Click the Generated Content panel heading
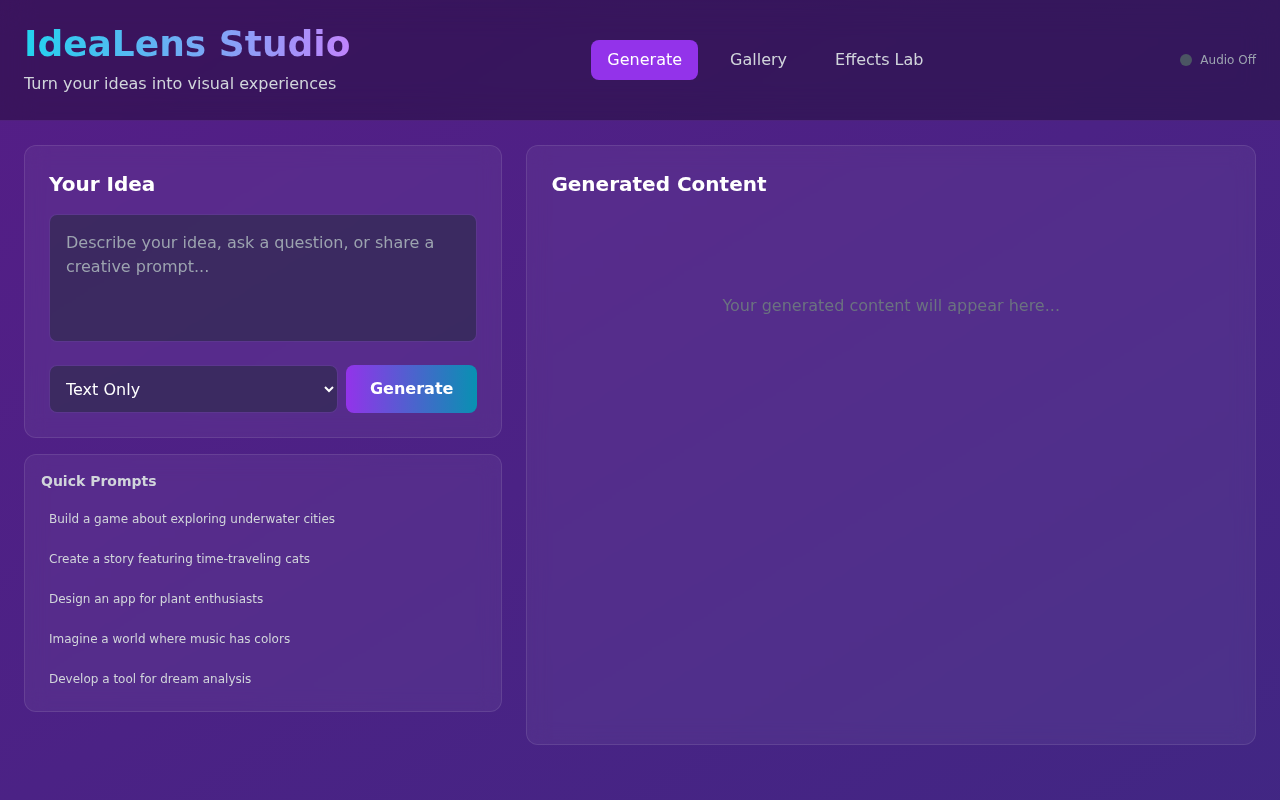 pos(659,184)
